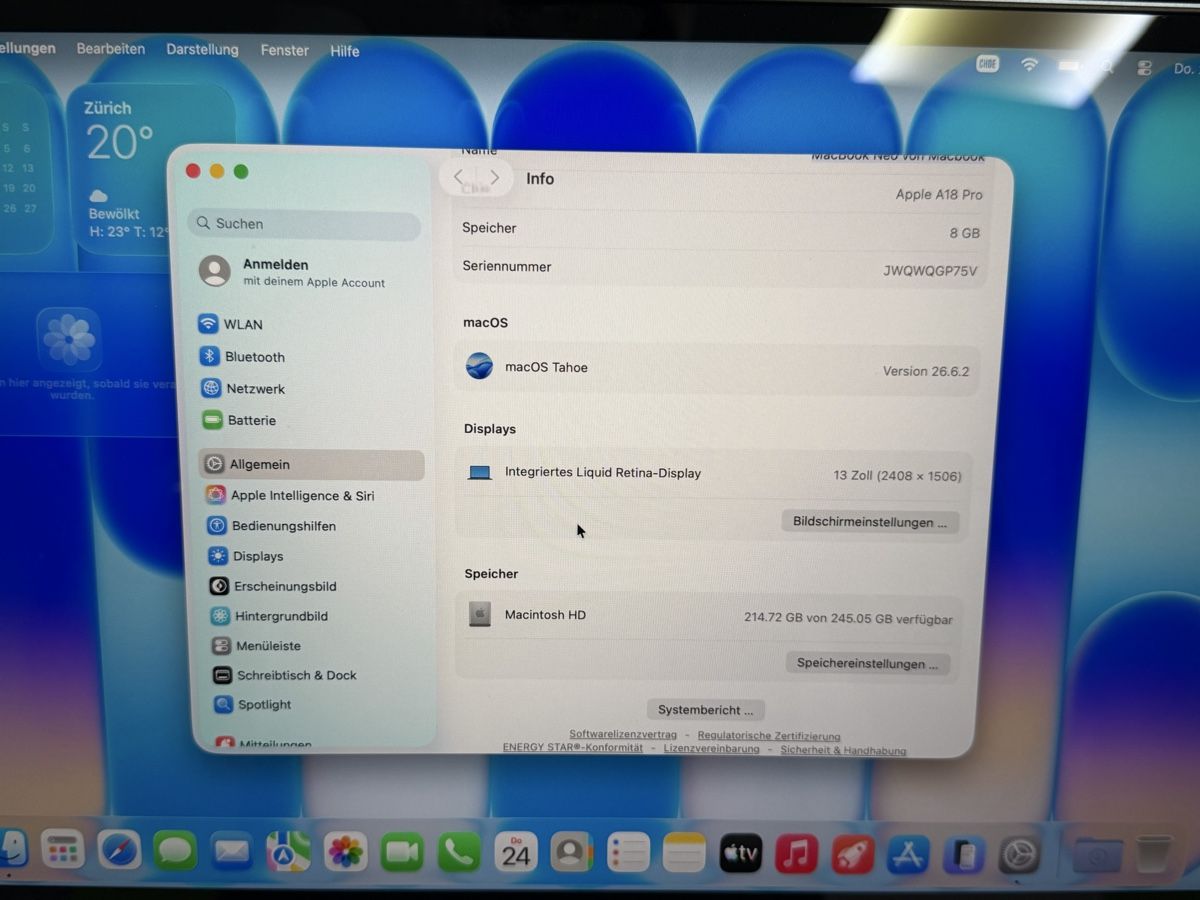
Task: Focus the Suchen search field
Action: point(304,224)
